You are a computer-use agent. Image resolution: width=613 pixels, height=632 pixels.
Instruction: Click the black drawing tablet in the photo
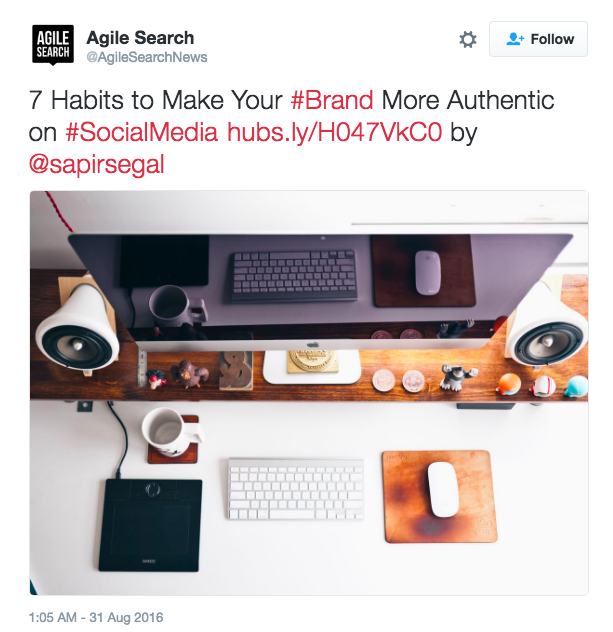click(150, 525)
